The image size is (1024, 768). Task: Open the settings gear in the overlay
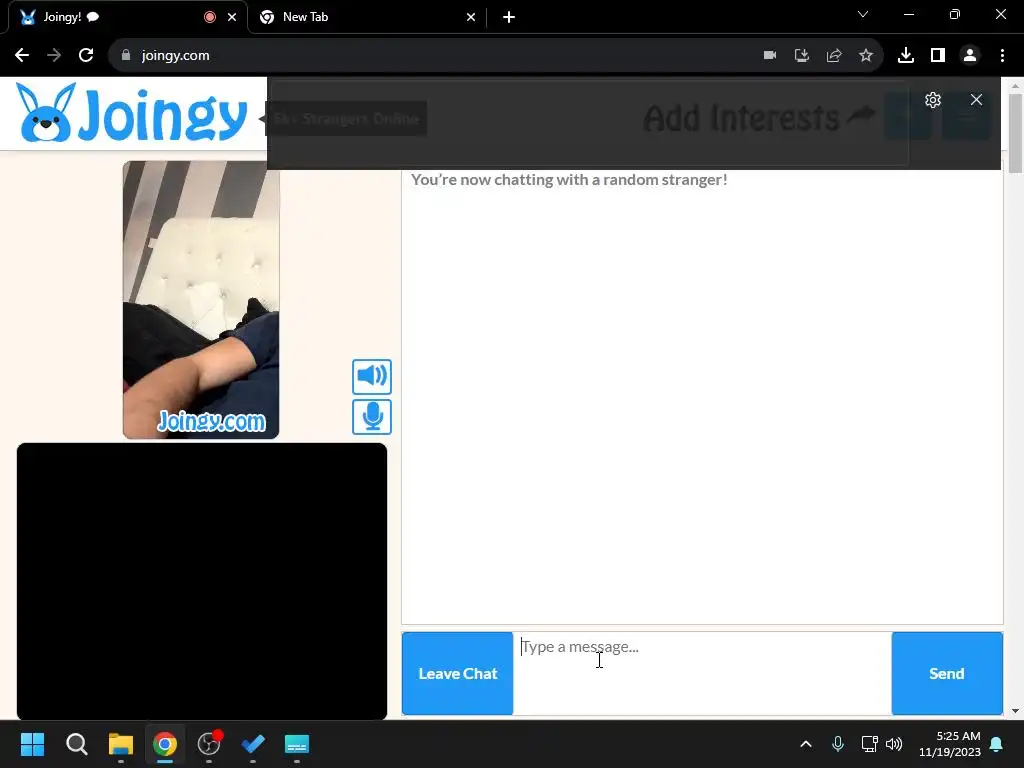tap(933, 100)
